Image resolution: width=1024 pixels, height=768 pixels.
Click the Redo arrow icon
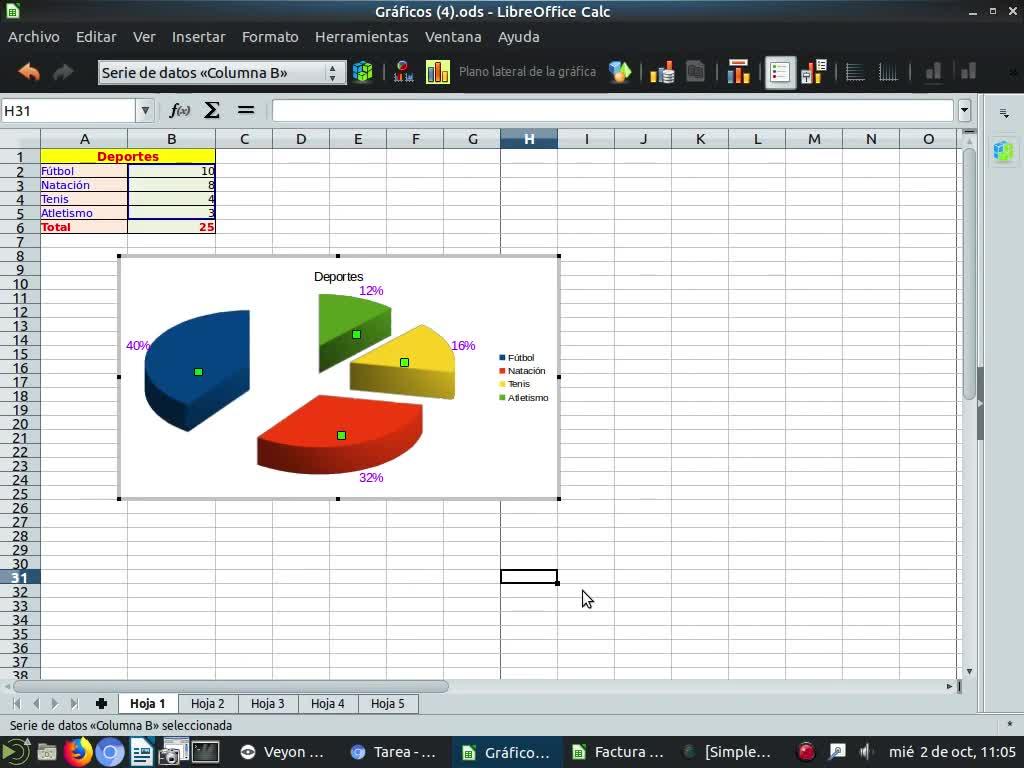point(63,72)
